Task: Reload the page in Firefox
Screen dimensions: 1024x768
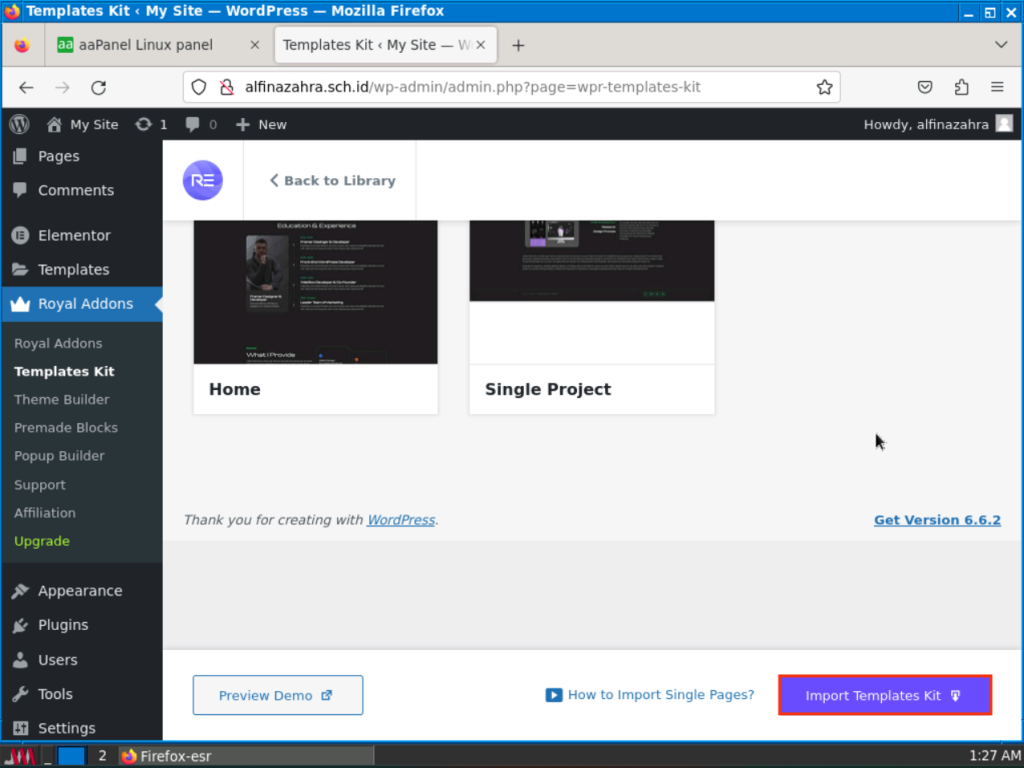Action: pyautogui.click(x=98, y=87)
